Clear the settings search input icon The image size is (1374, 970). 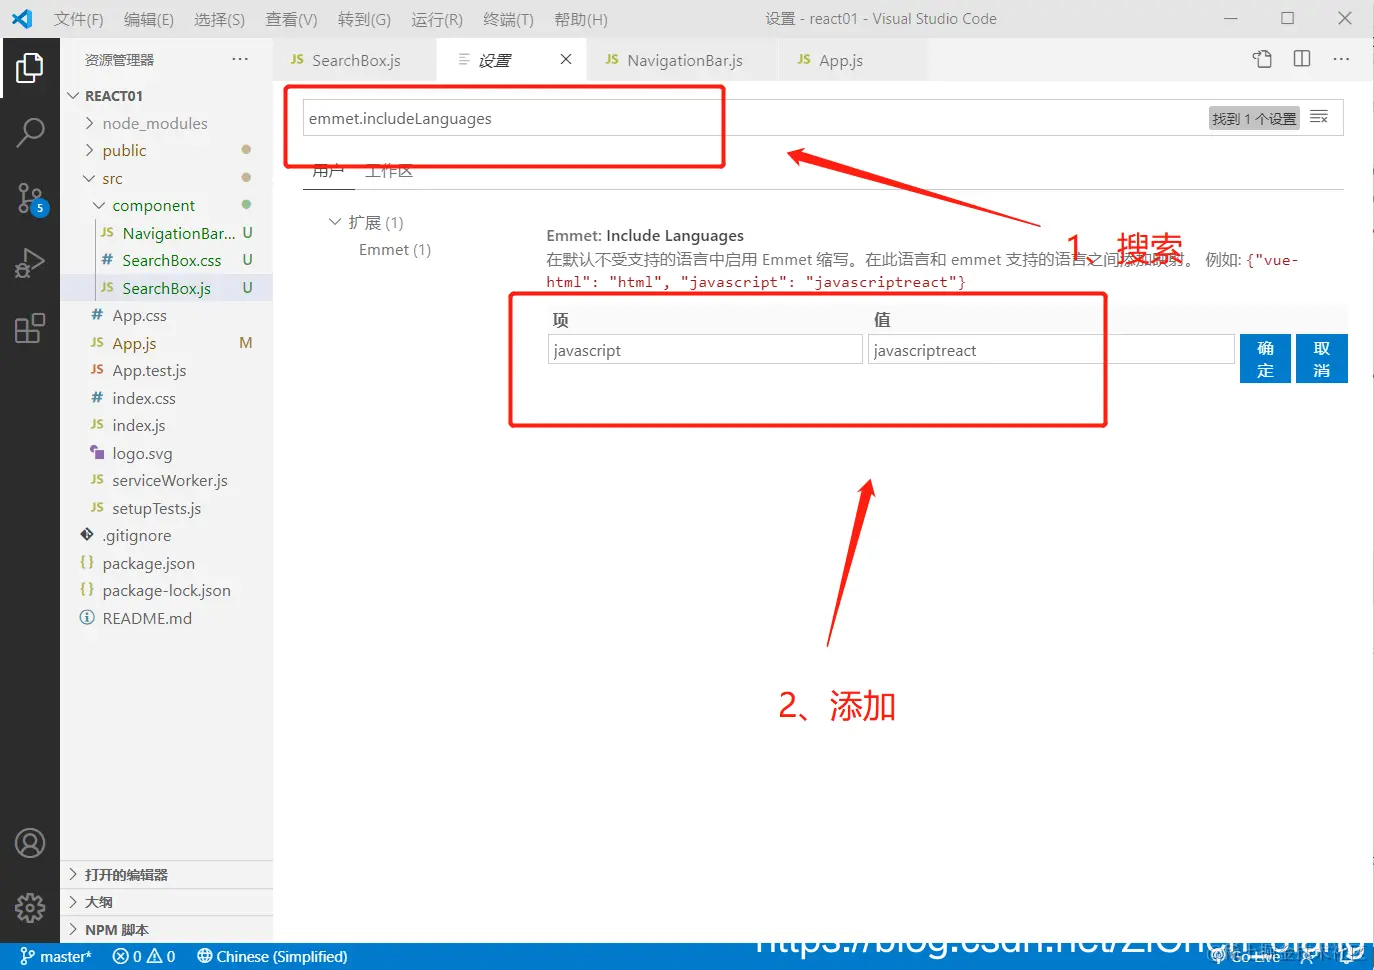click(1319, 118)
